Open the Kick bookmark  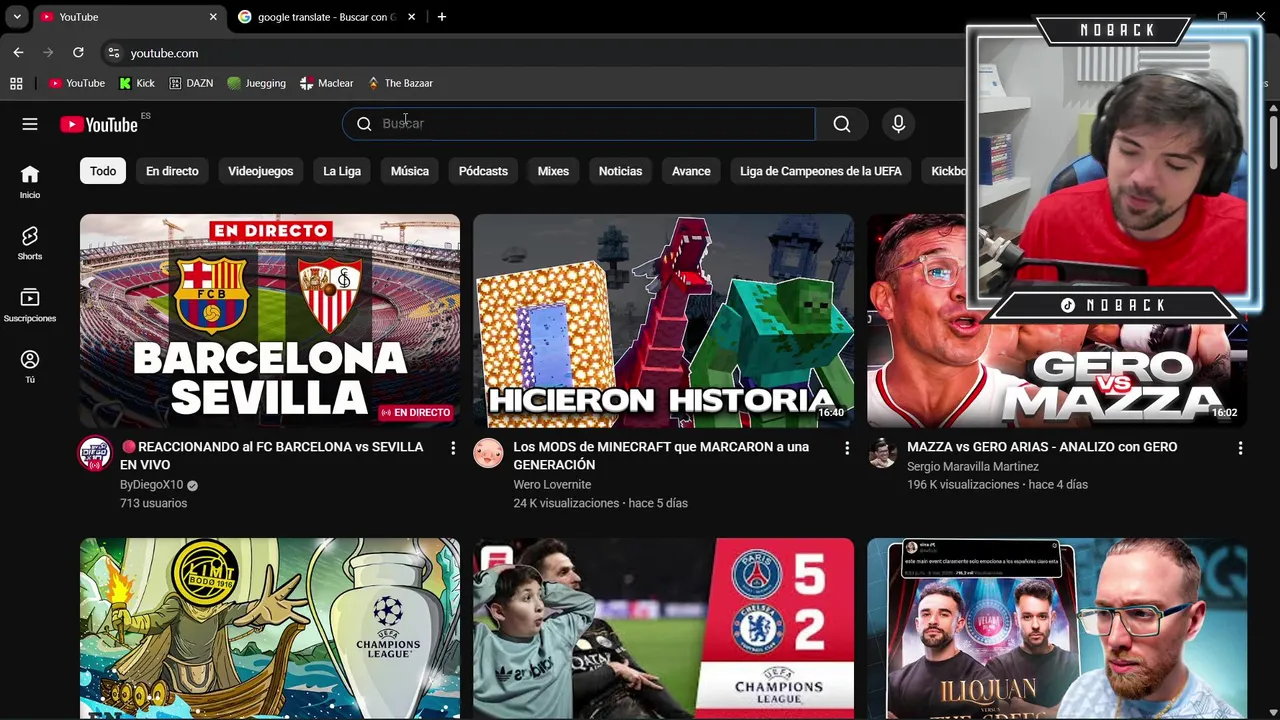coord(136,83)
